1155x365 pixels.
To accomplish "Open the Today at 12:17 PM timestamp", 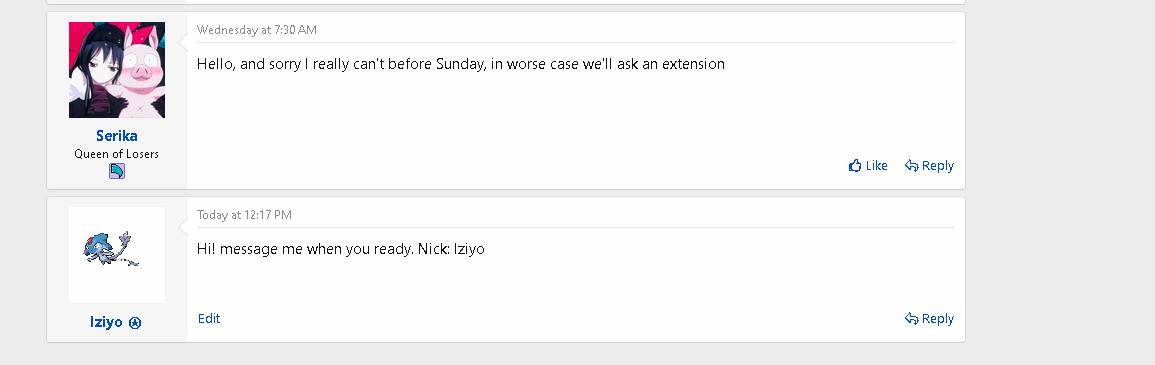I will pos(244,215).
